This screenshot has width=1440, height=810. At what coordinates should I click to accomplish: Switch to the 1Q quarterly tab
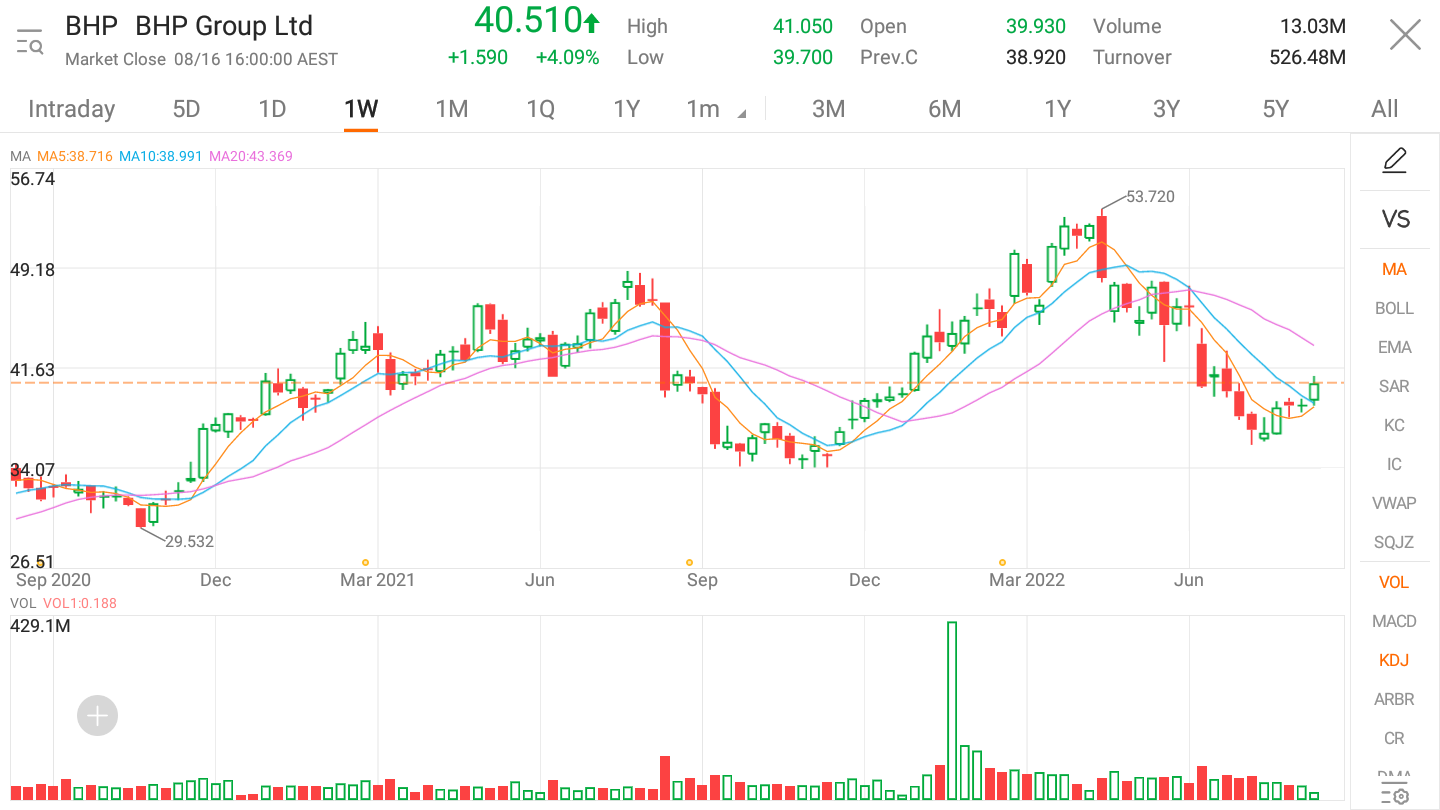pos(540,109)
